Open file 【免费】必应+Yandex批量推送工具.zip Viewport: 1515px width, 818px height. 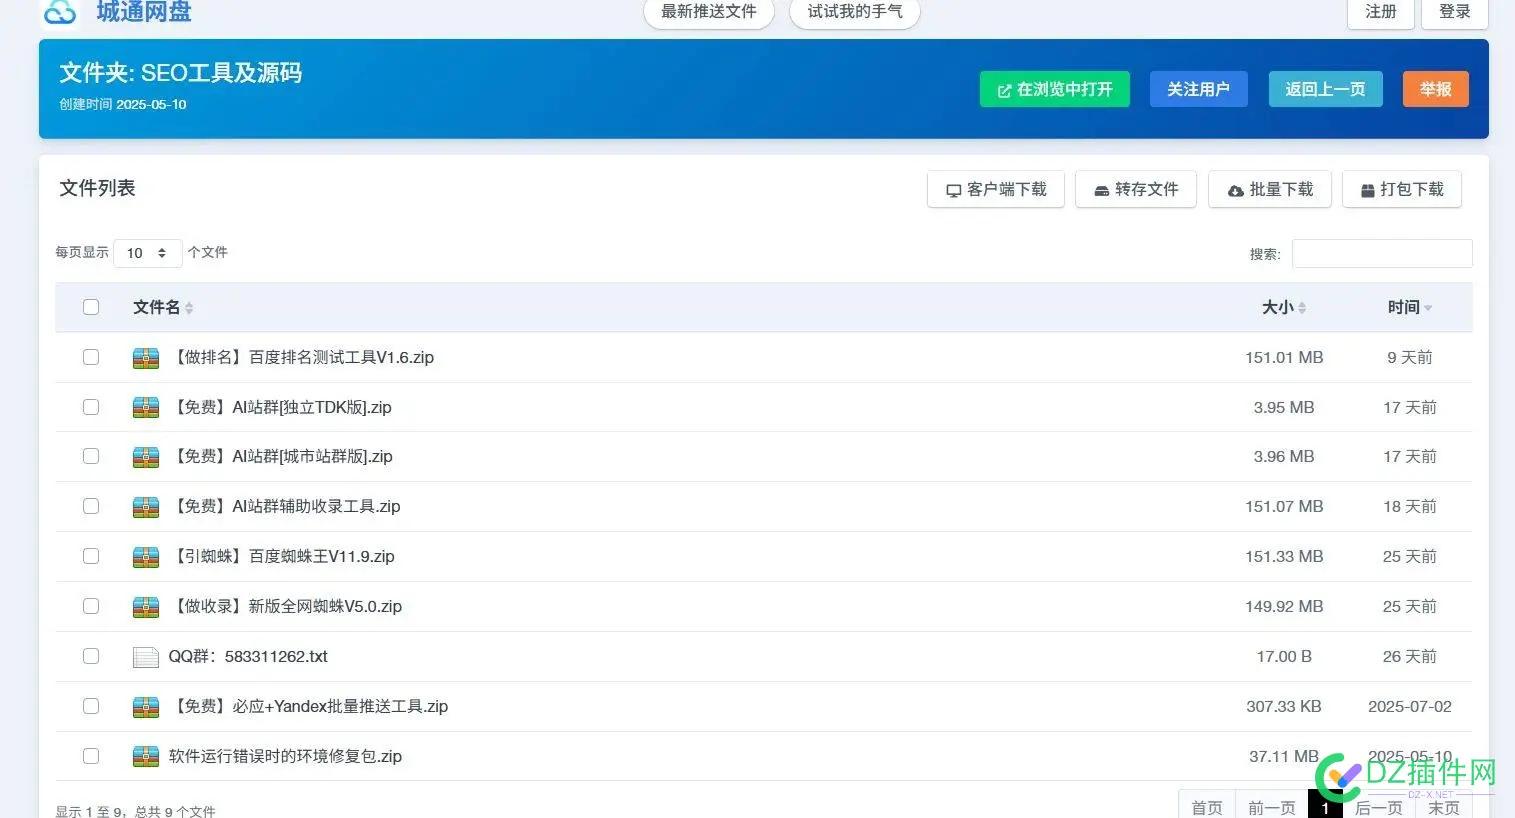pos(308,706)
